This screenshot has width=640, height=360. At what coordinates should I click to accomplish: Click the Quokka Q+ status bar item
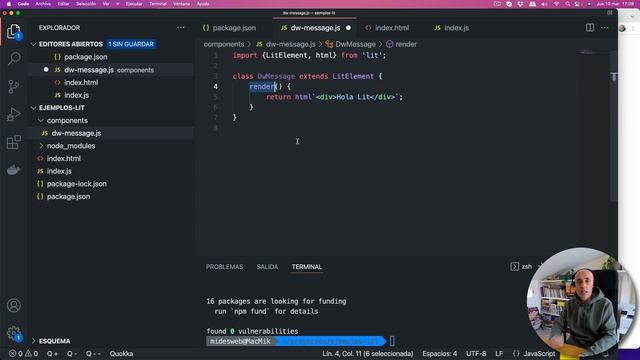[52, 353]
